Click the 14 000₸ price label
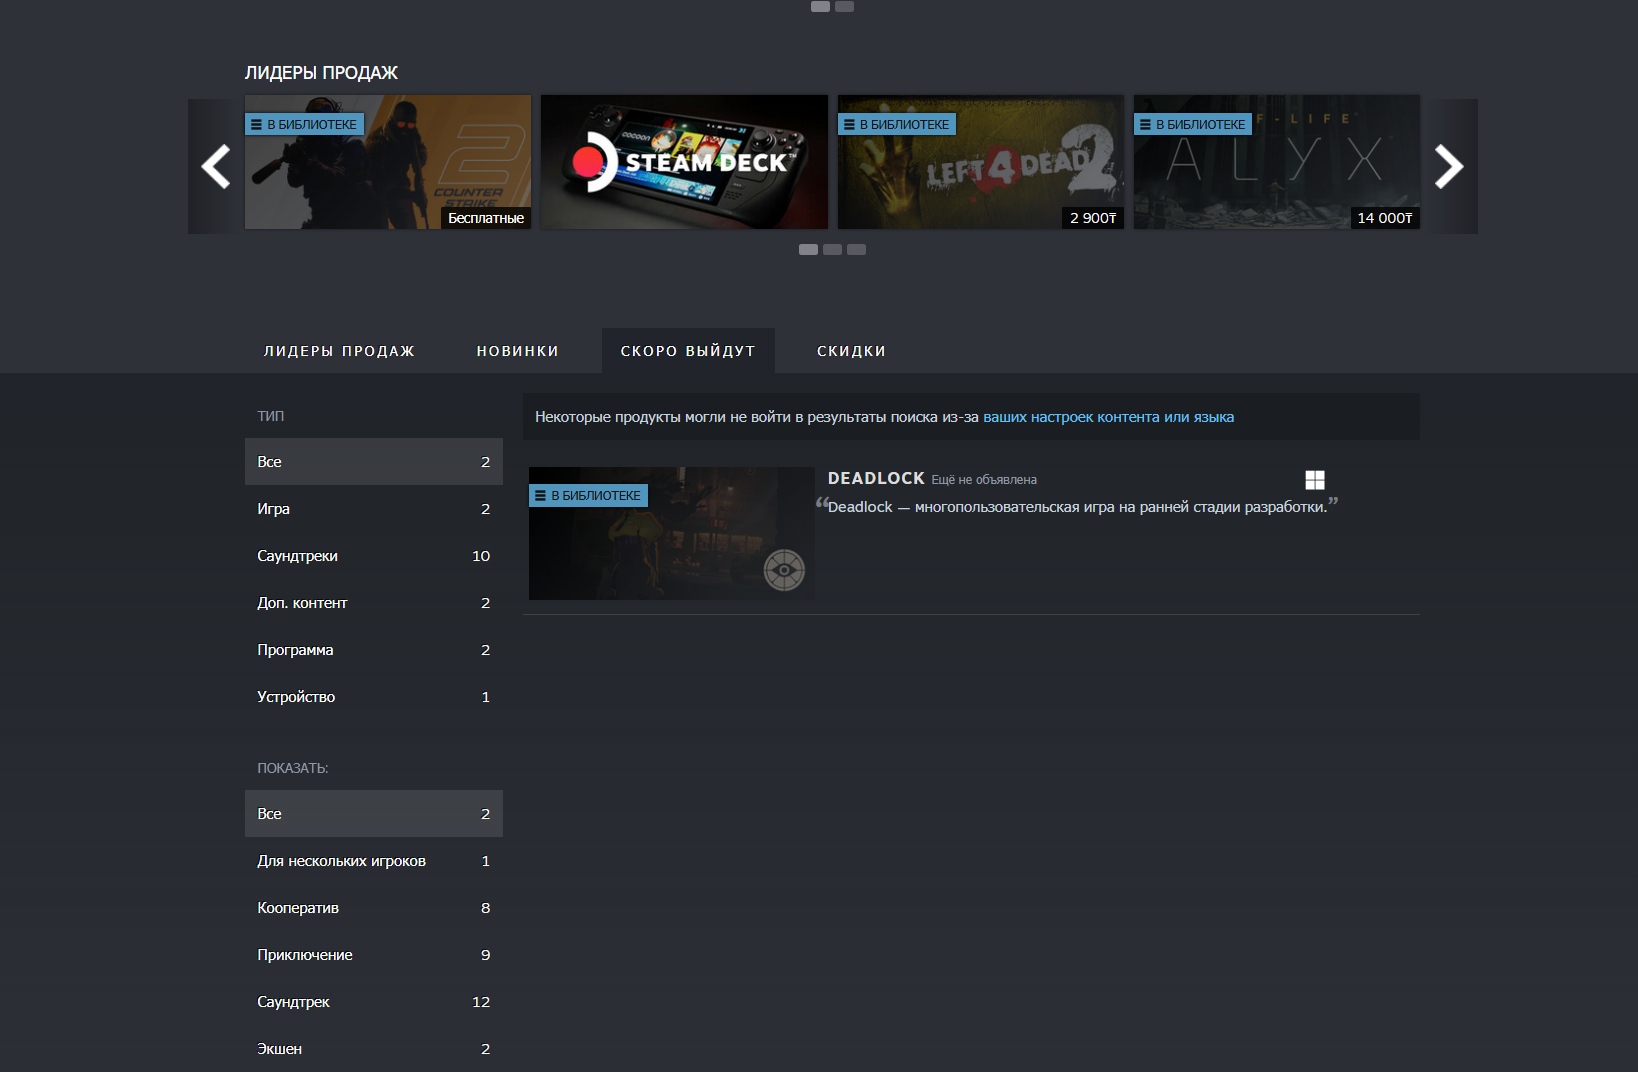The height and width of the screenshot is (1072, 1638). pos(1385,218)
